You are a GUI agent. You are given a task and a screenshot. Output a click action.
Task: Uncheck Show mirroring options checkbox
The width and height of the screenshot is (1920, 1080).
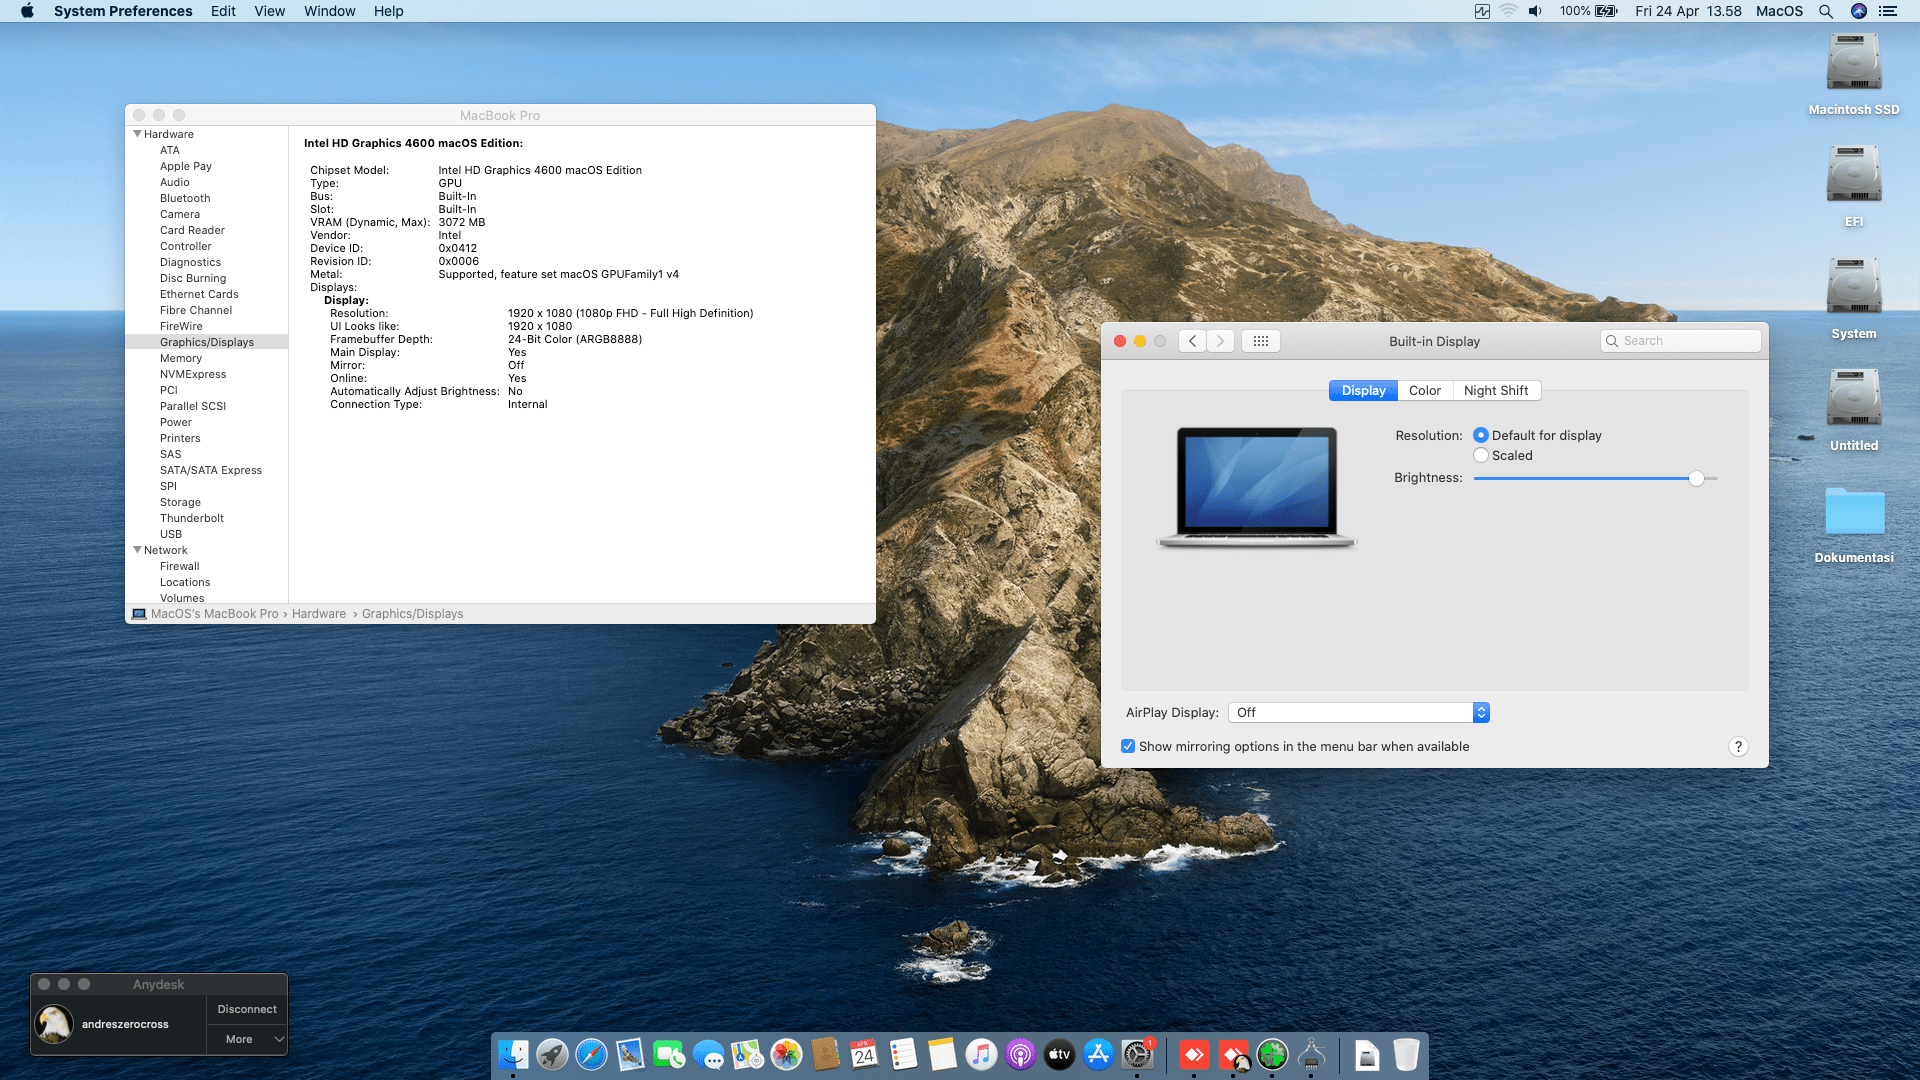click(x=1128, y=747)
